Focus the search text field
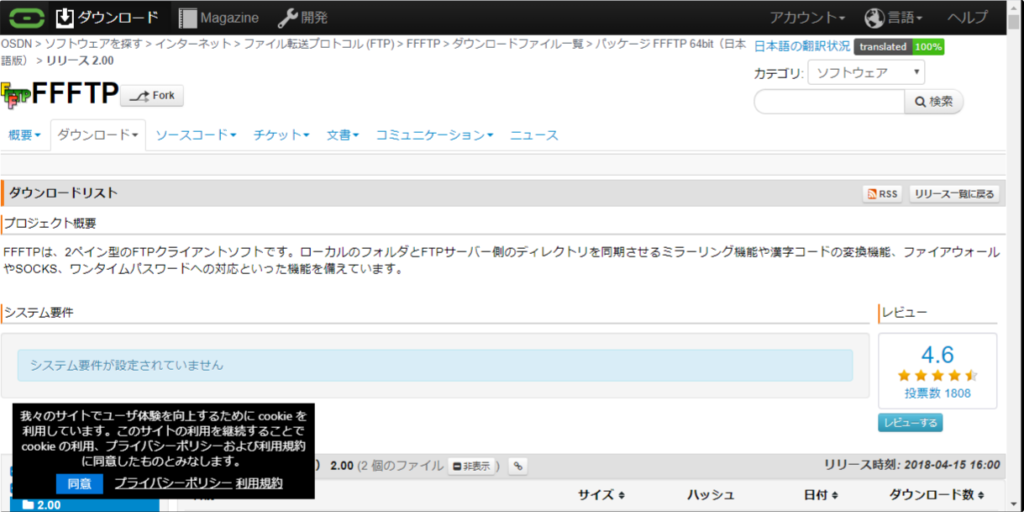The height and width of the screenshot is (512, 1024). click(x=829, y=102)
